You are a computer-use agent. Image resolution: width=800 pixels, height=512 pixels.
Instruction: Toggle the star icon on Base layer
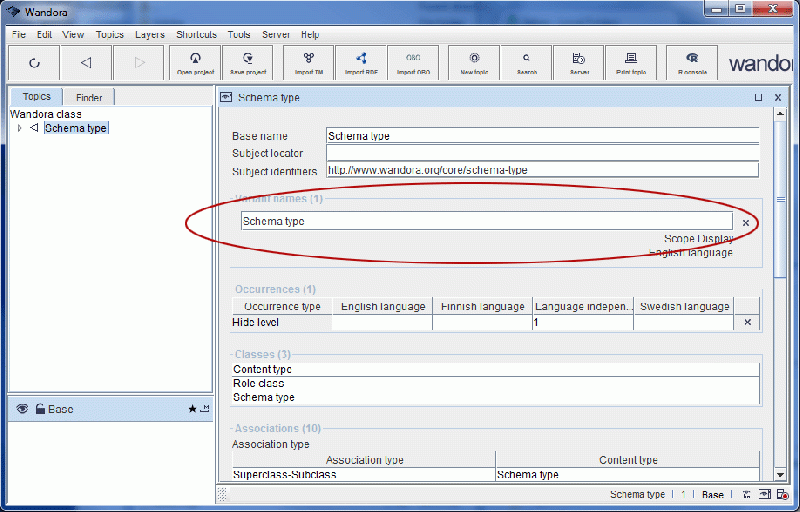(x=192, y=409)
